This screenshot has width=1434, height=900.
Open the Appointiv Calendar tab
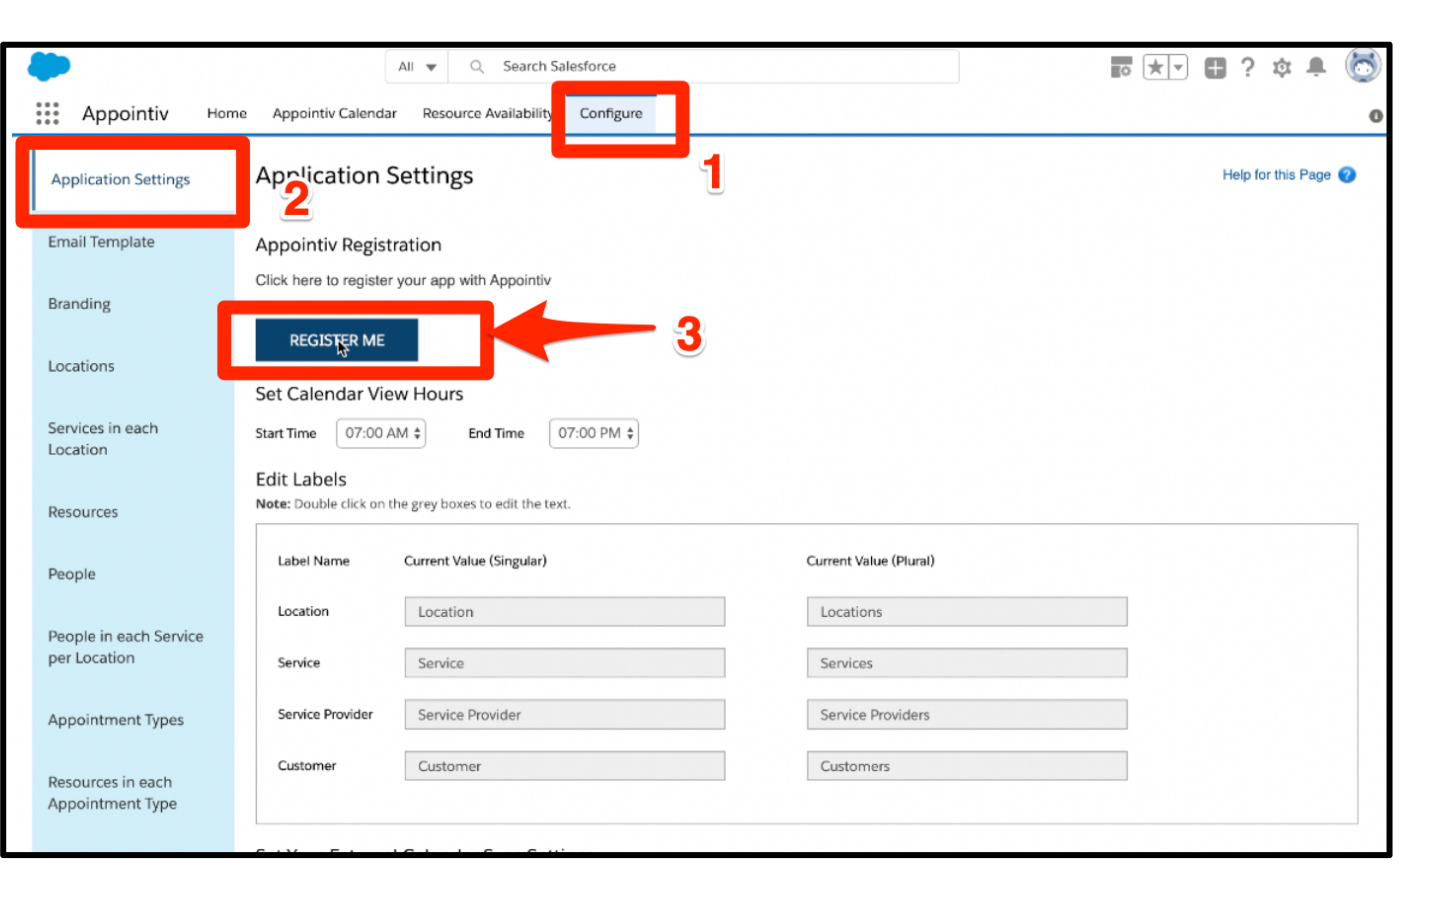334,113
